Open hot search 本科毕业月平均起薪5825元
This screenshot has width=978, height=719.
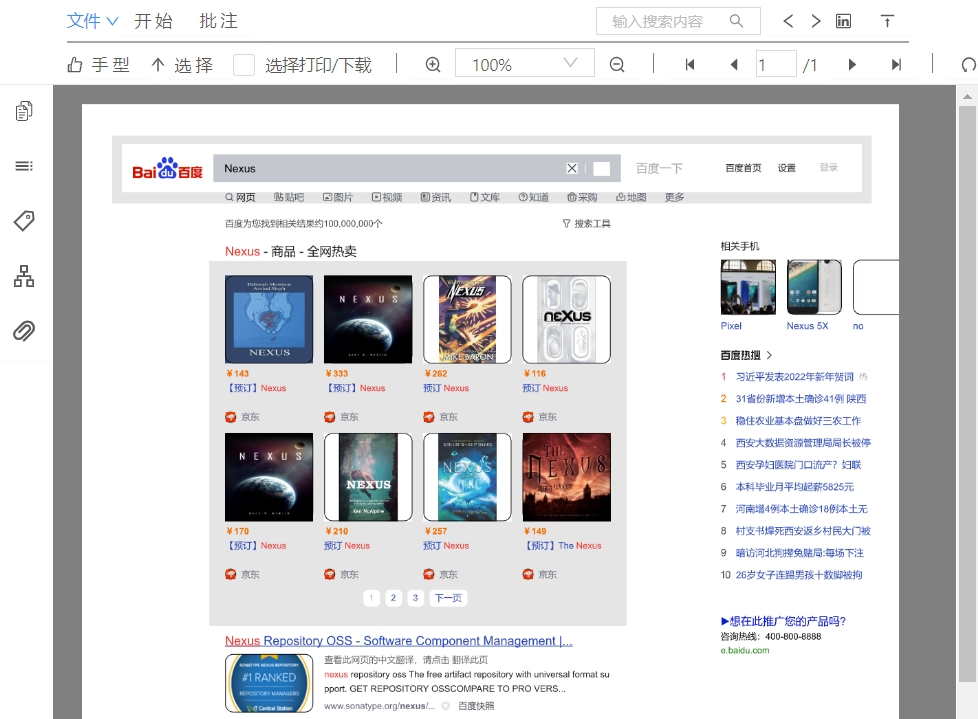point(795,486)
